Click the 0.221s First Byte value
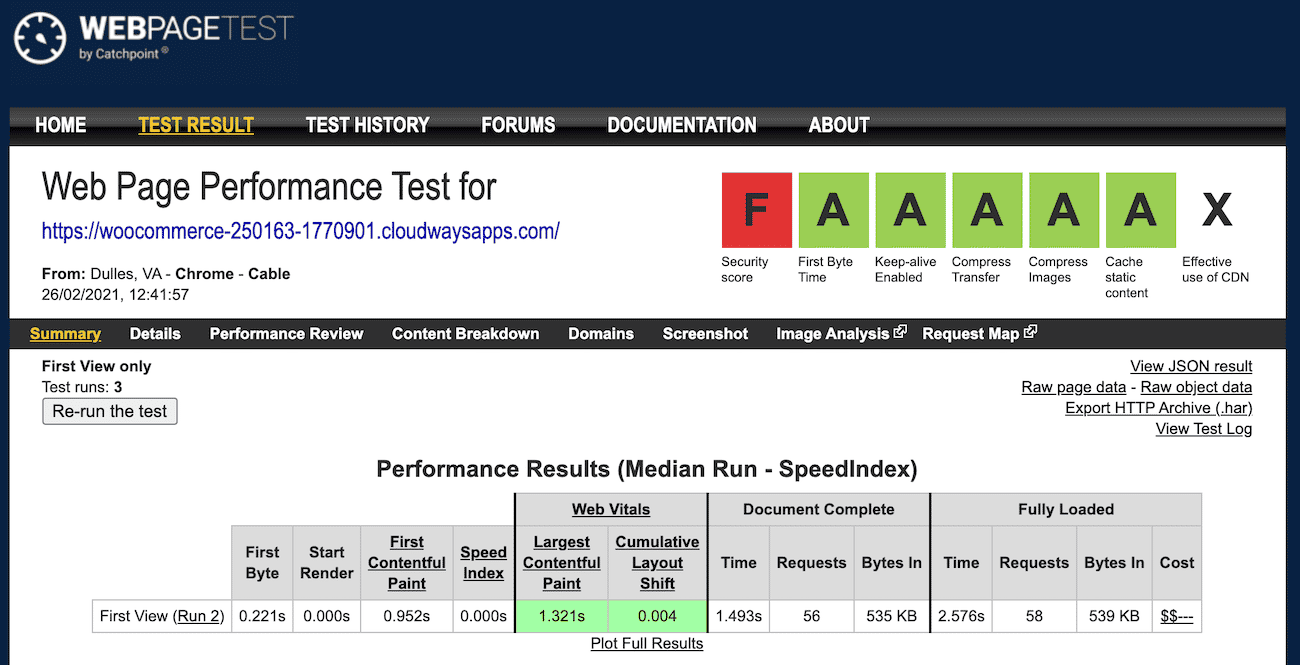The image size is (1300, 665). coord(262,616)
